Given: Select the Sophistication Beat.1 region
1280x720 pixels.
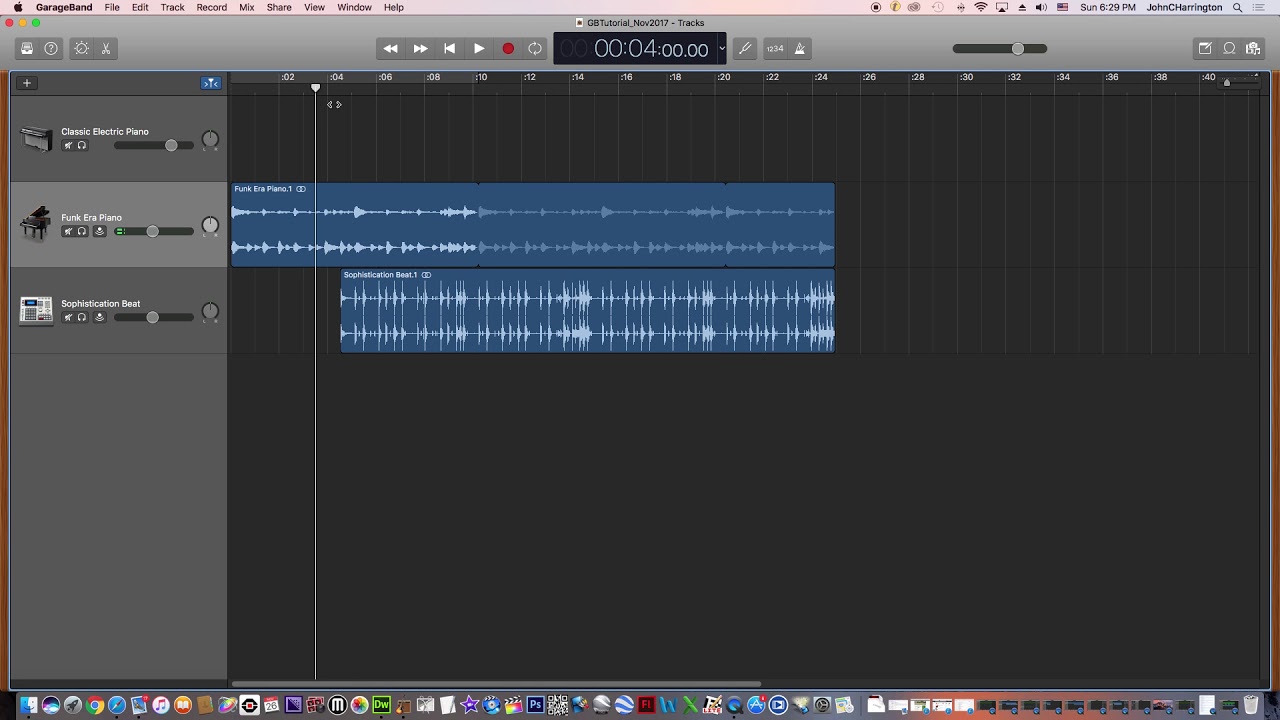Looking at the screenshot, I should [588, 311].
